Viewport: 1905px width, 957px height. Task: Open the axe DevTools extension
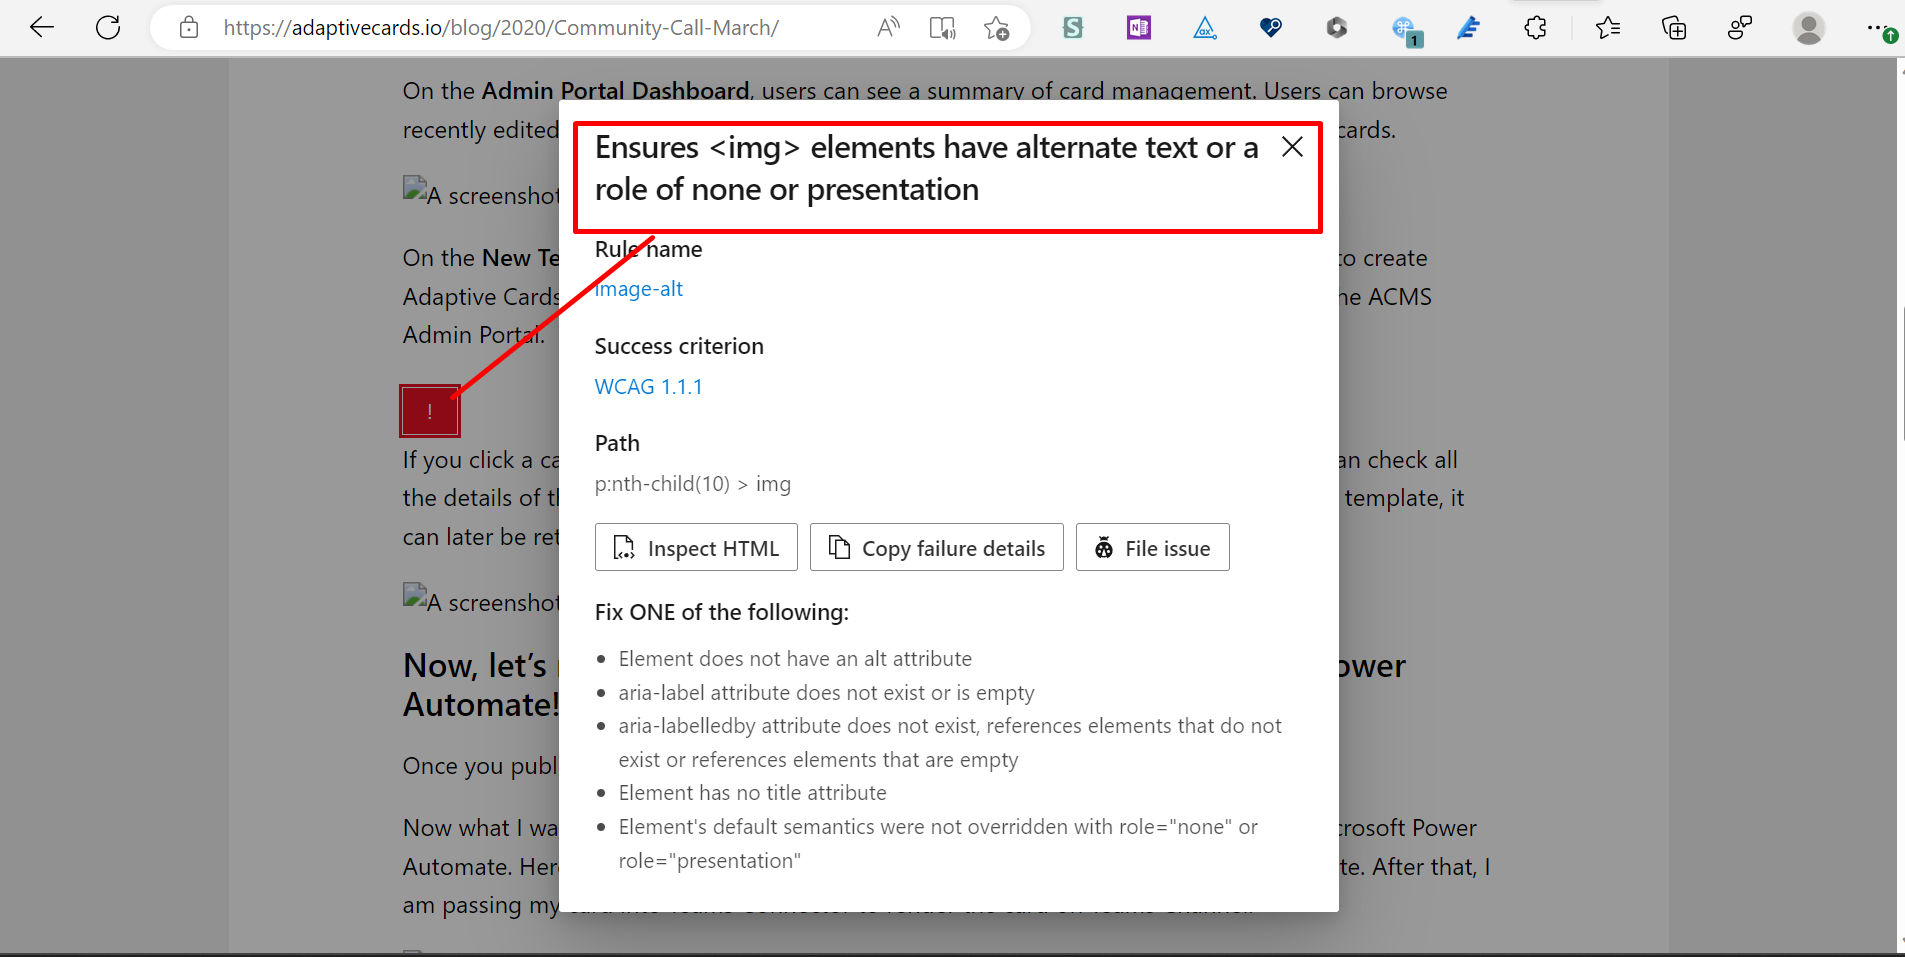pyautogui.click(x=1205, y=28)
